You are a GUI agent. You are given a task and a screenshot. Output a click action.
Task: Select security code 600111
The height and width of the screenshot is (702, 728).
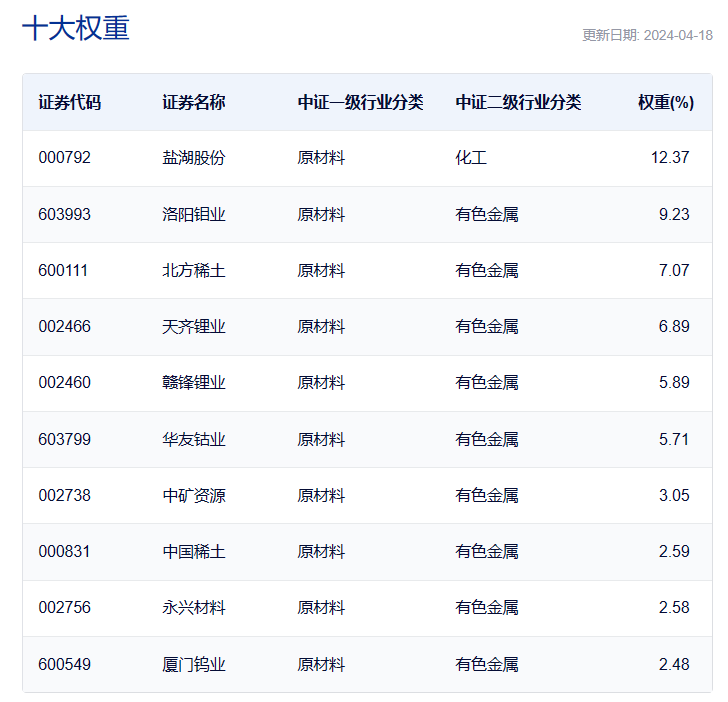63,270
